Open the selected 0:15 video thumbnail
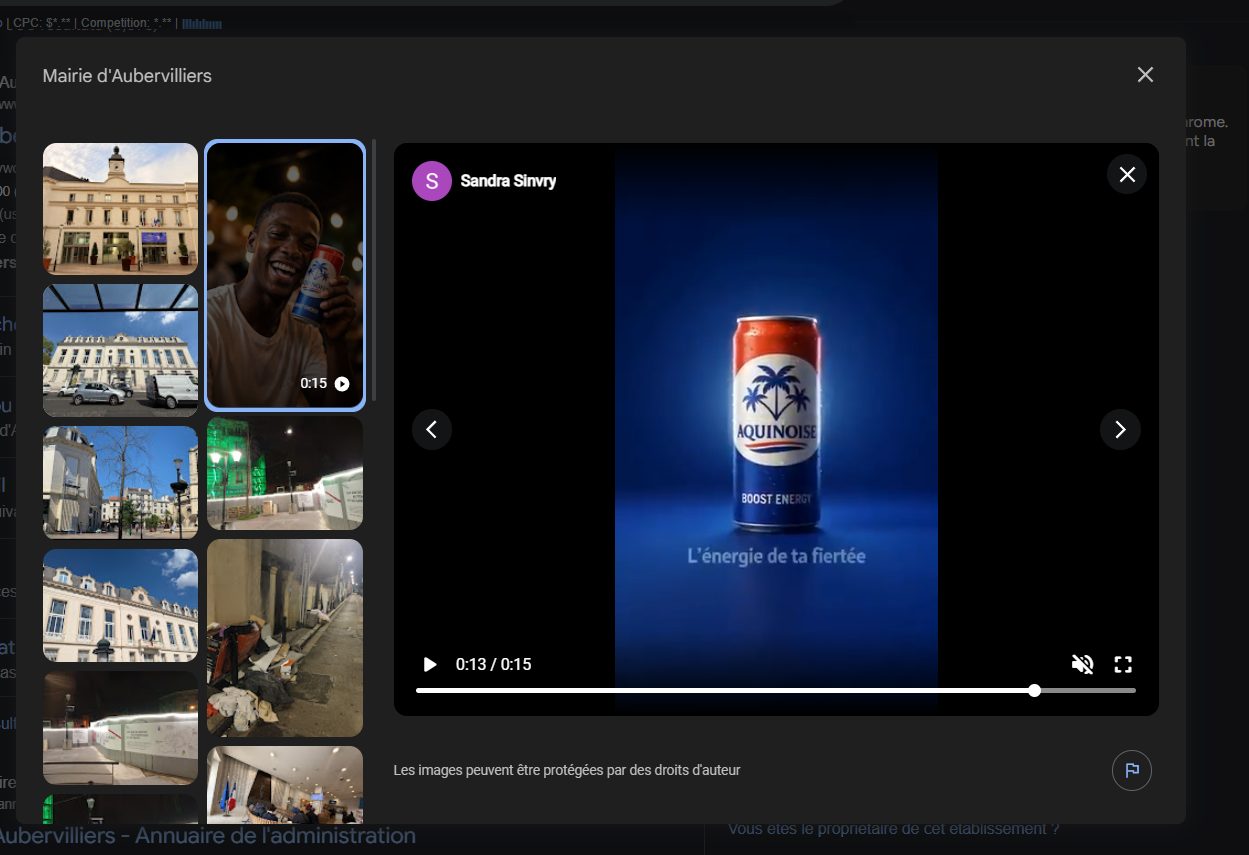The height and width of the screenshot is (855, 1249). tap(285, 275)
